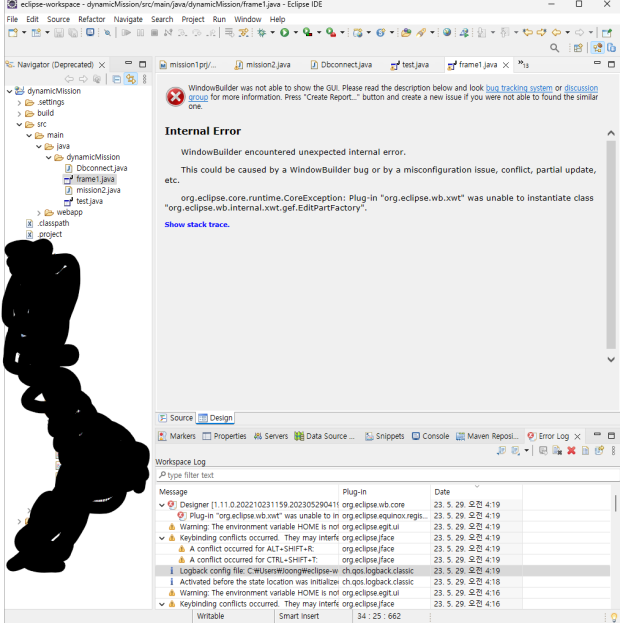620x623 pixels.
Task: Switch to the Source tab
Action: pyautogui.click(x=176, y=418)
